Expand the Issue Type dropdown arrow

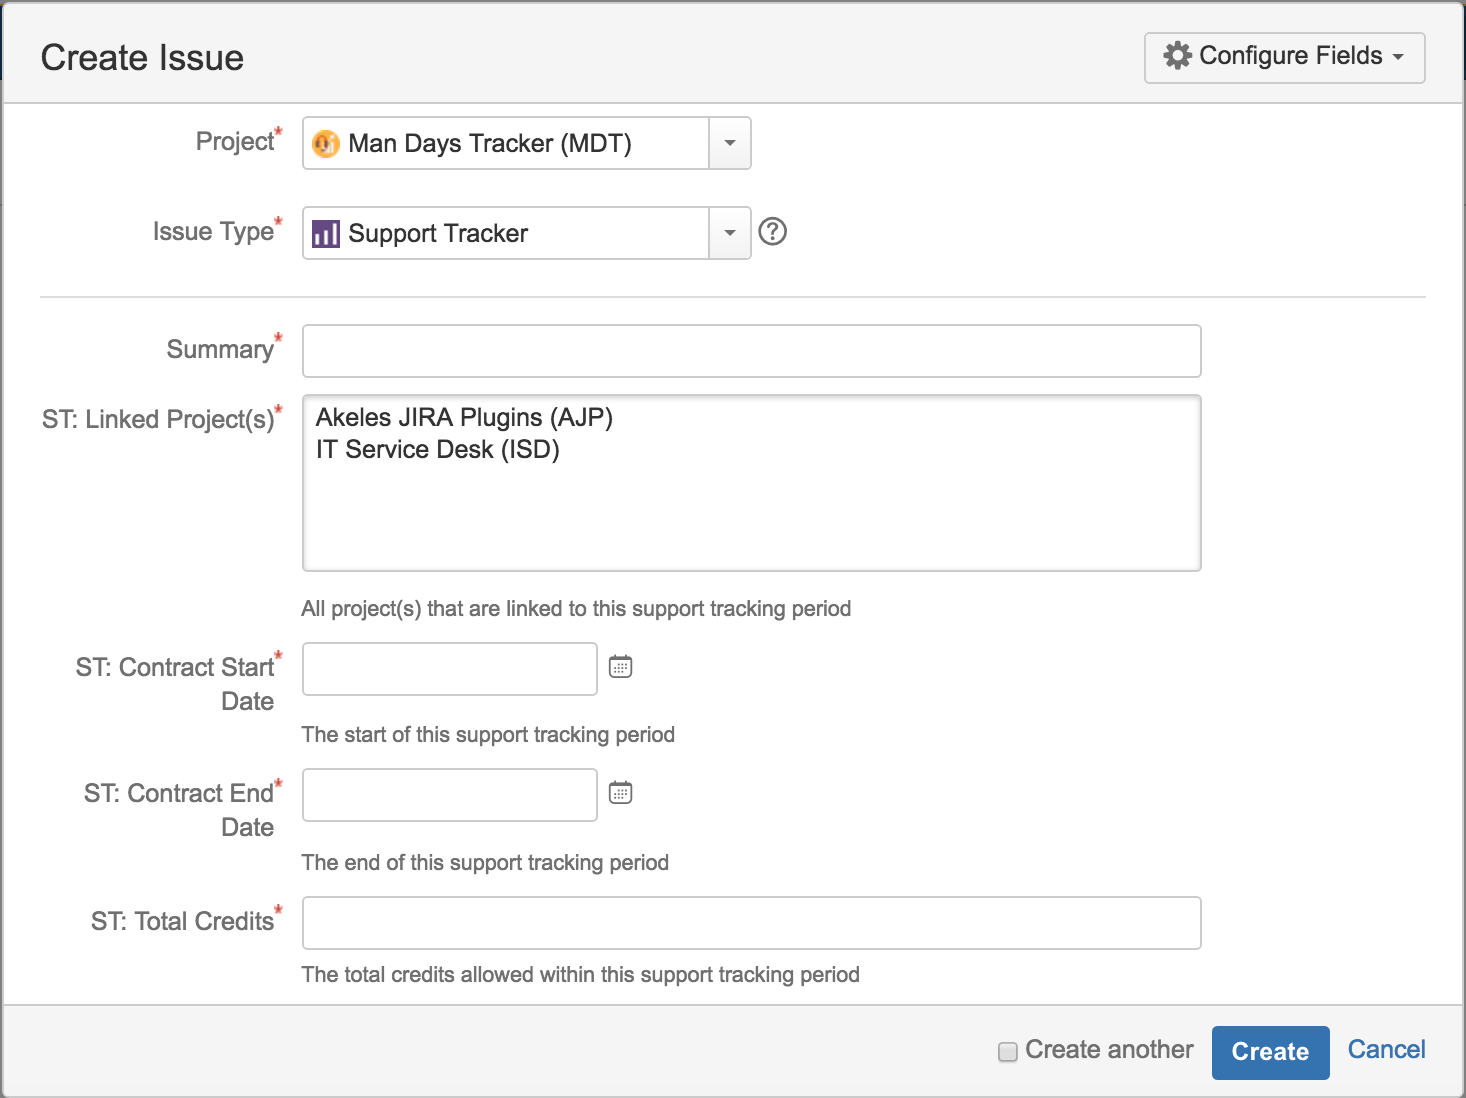pyautogui.click(x=730, y=234)
